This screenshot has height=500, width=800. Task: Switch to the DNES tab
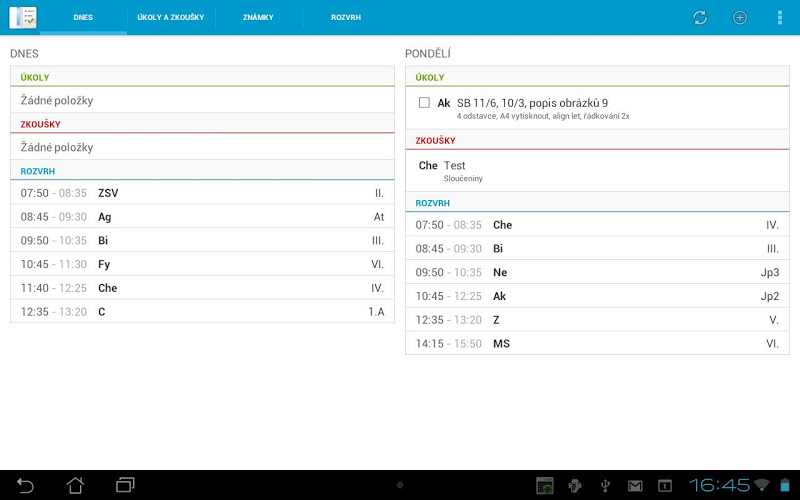tap(83, 17)
